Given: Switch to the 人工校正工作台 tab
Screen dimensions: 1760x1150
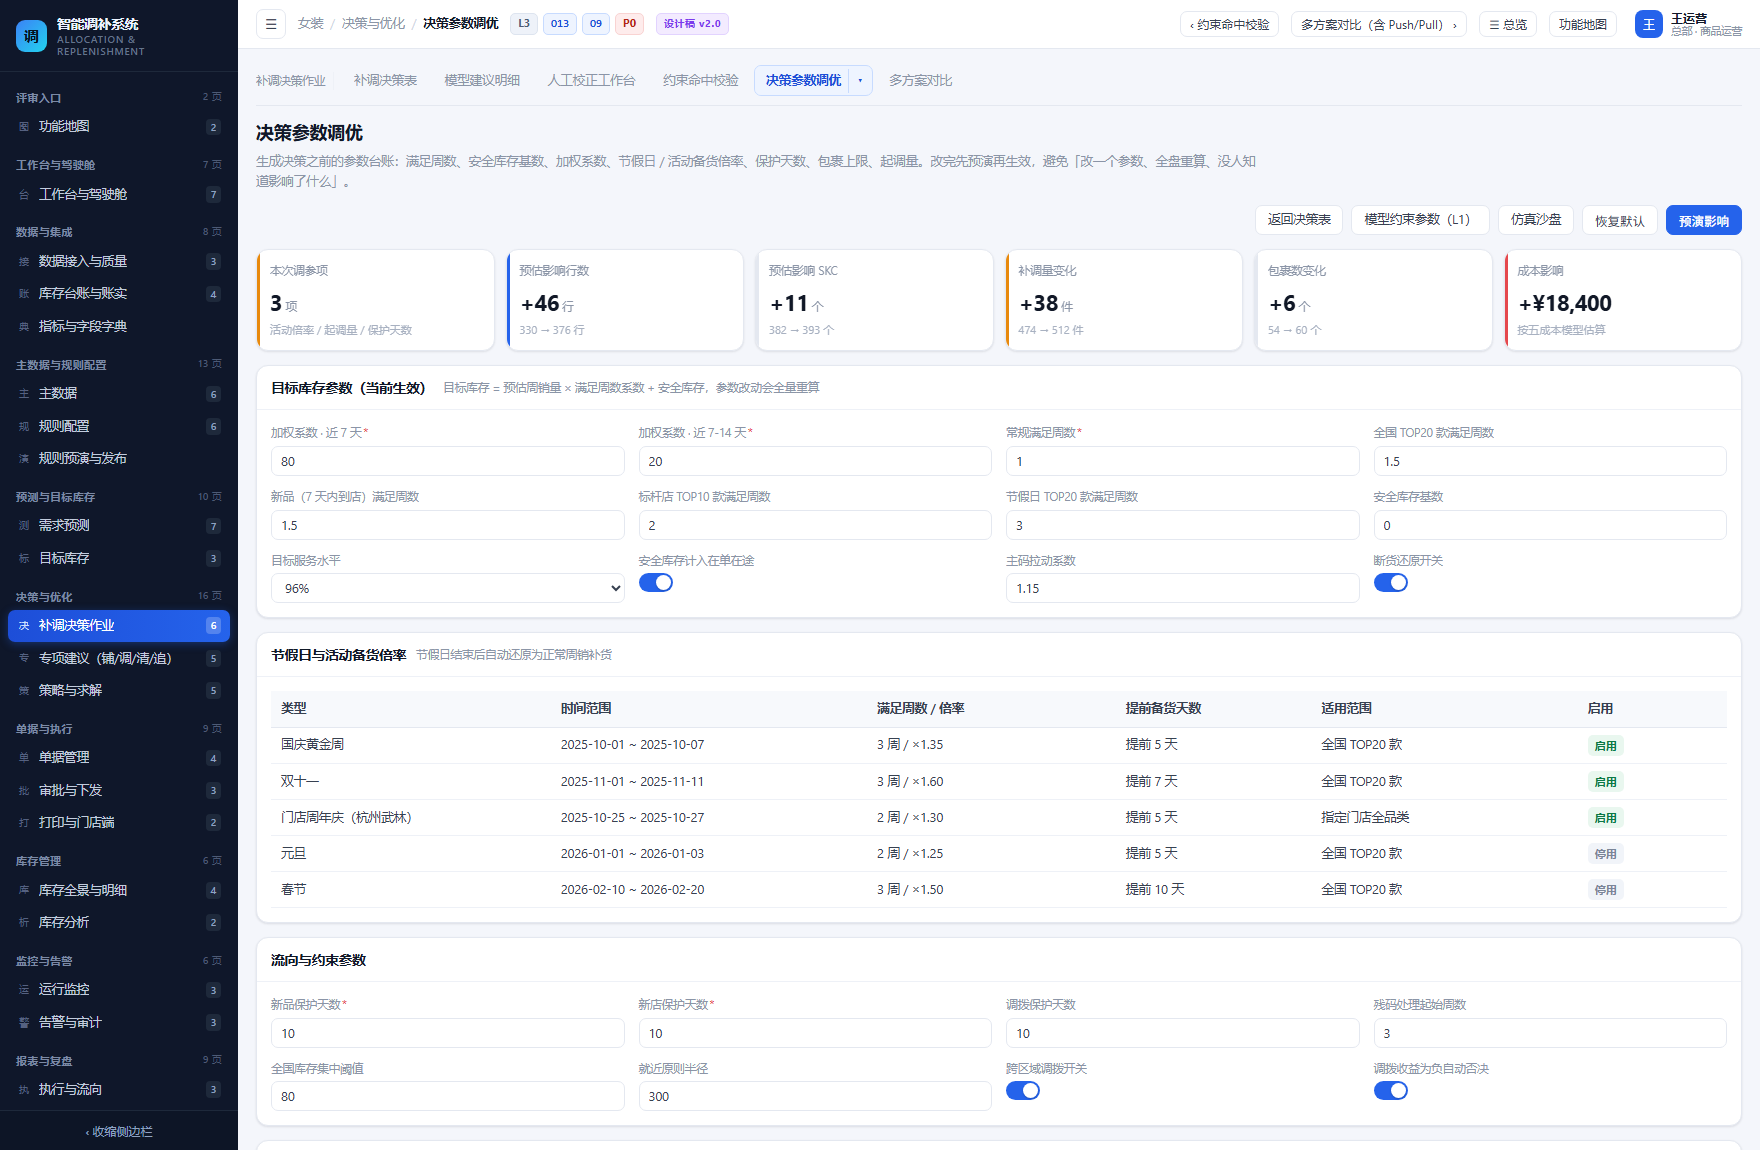Looking at the screenshot, I should 591,81.
